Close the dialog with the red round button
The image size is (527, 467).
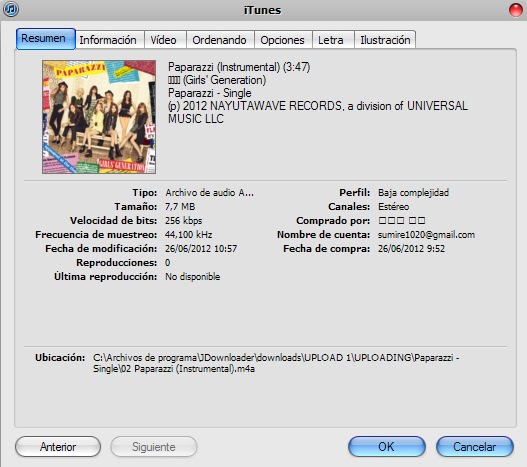(x=516, y=10)
